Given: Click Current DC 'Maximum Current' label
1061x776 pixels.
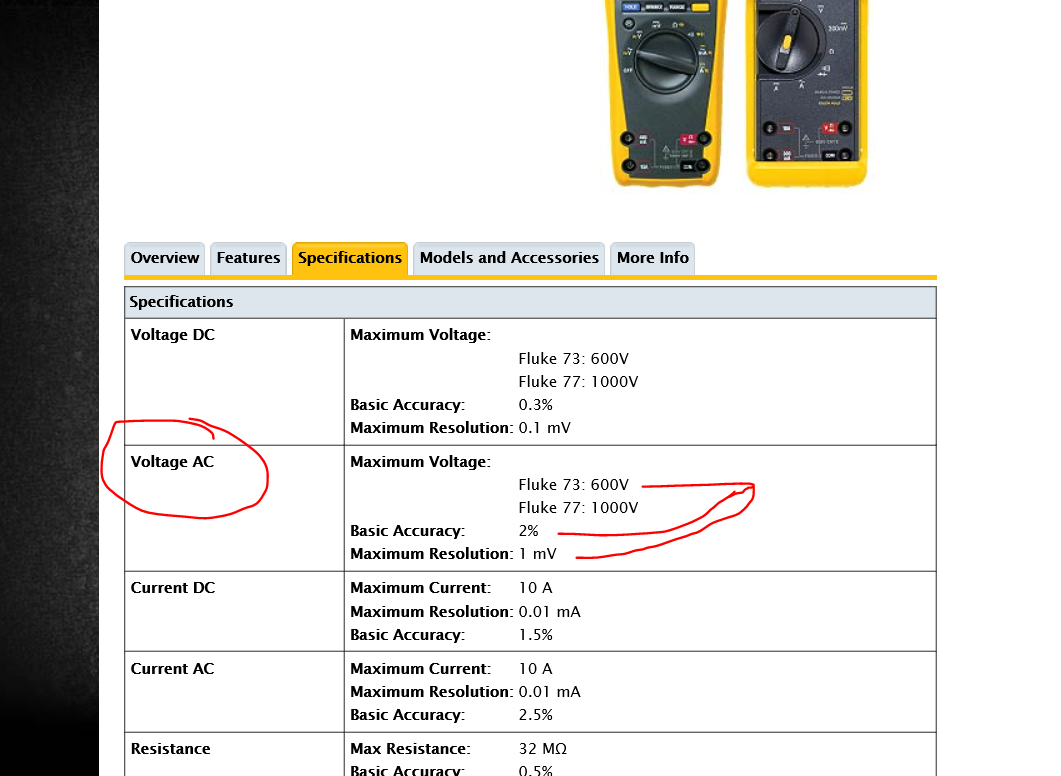Looking at the screenshot, I should [x=420, y=588].
